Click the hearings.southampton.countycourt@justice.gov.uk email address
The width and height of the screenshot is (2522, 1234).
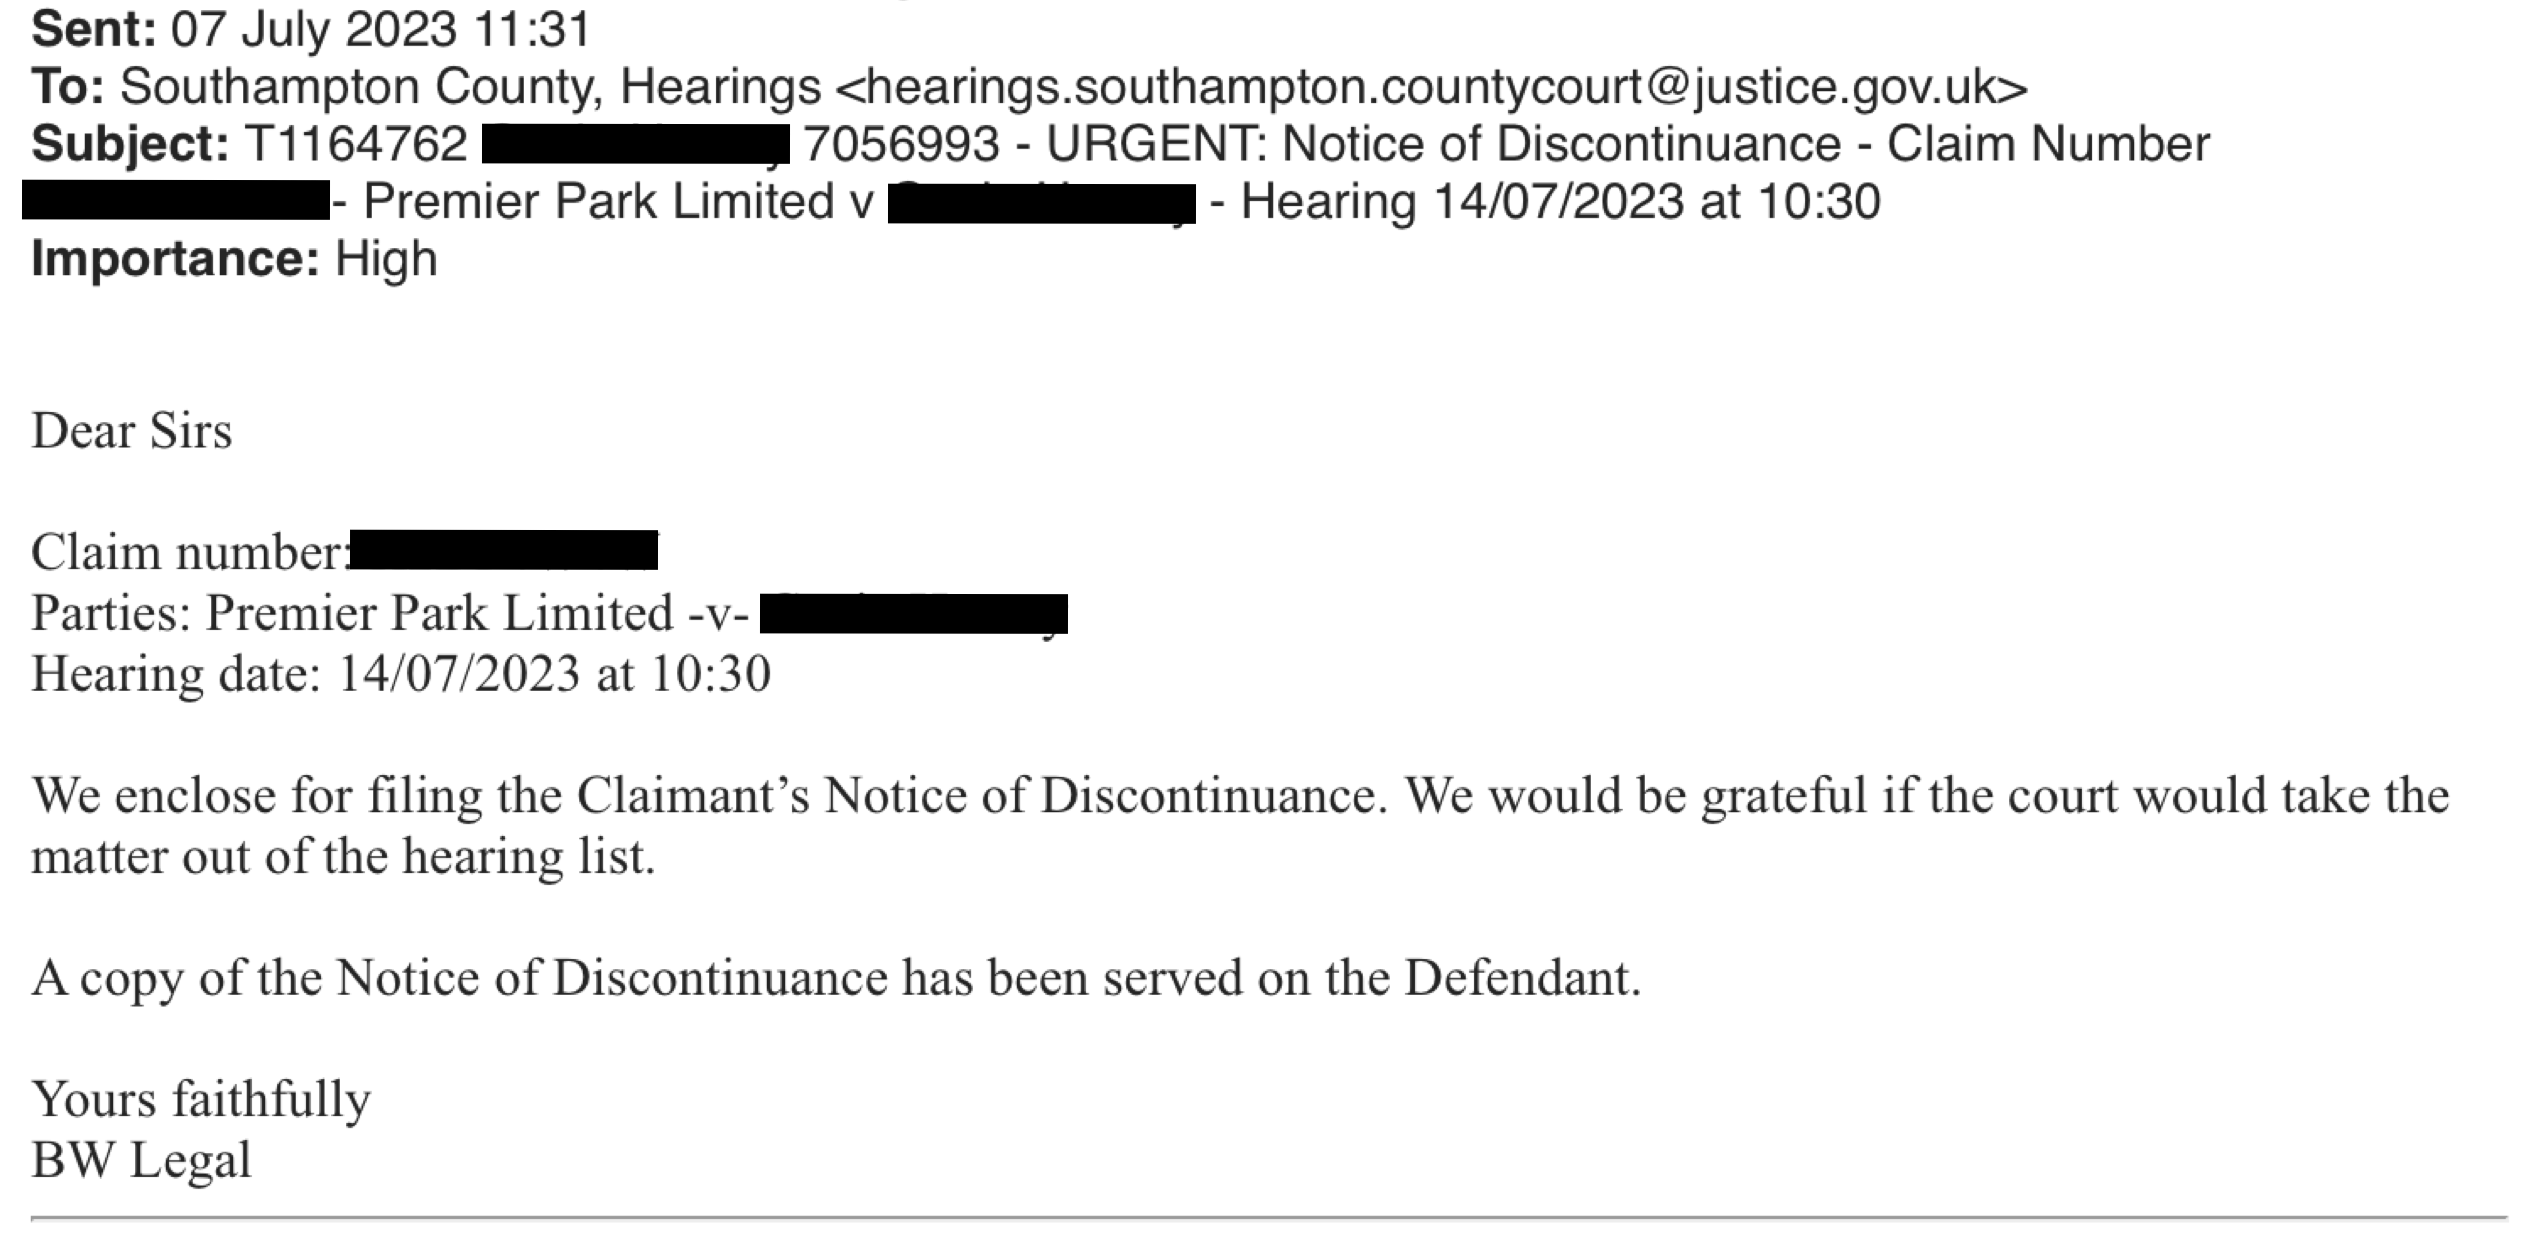coord(1430,87)
